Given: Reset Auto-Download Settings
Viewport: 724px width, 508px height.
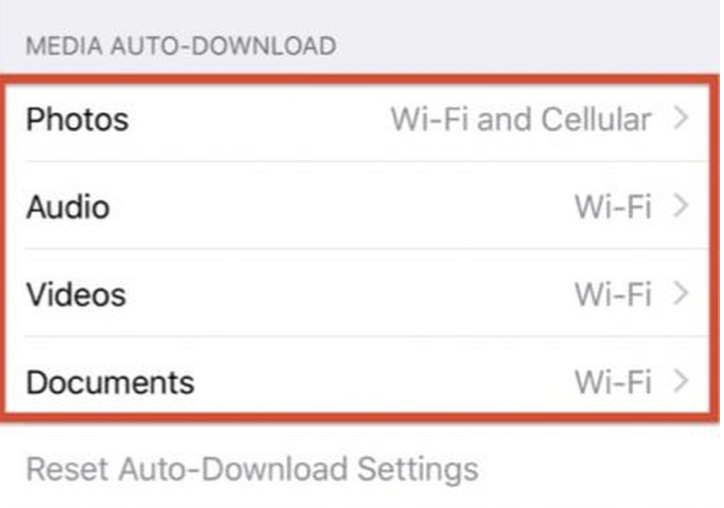Looking at the screenshot, I should click(x=251, y=469).
